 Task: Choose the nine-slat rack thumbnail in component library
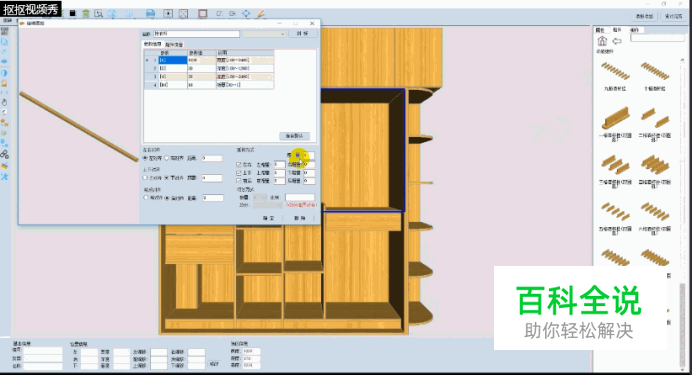[615, 71]
